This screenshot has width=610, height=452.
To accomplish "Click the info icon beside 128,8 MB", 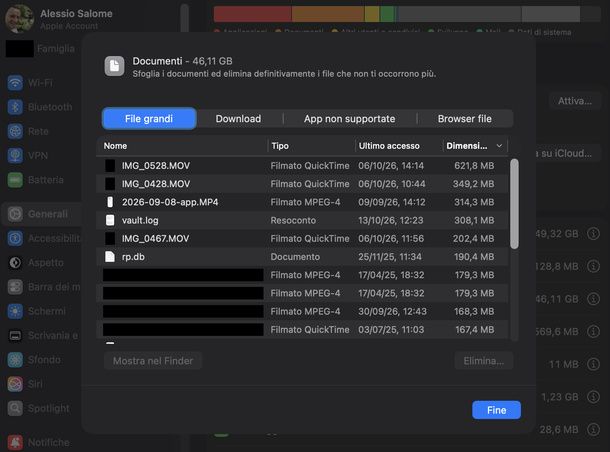I will 593,266.
